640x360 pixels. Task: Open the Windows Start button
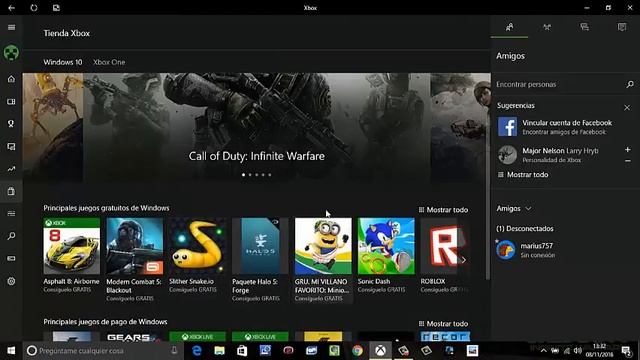click(11, 351)
